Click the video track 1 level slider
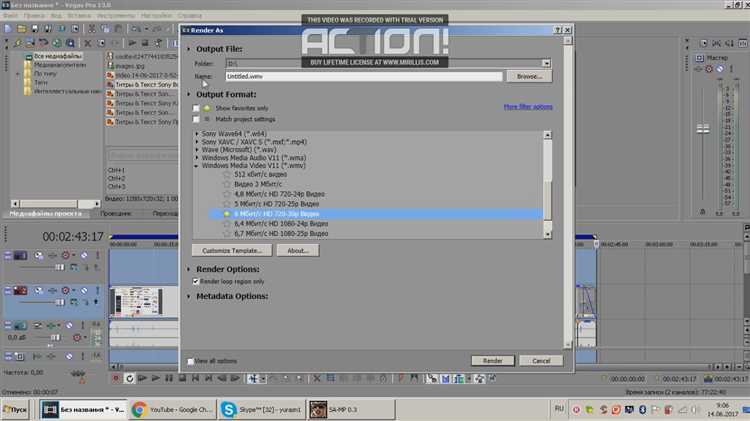 tap(59, 267)
